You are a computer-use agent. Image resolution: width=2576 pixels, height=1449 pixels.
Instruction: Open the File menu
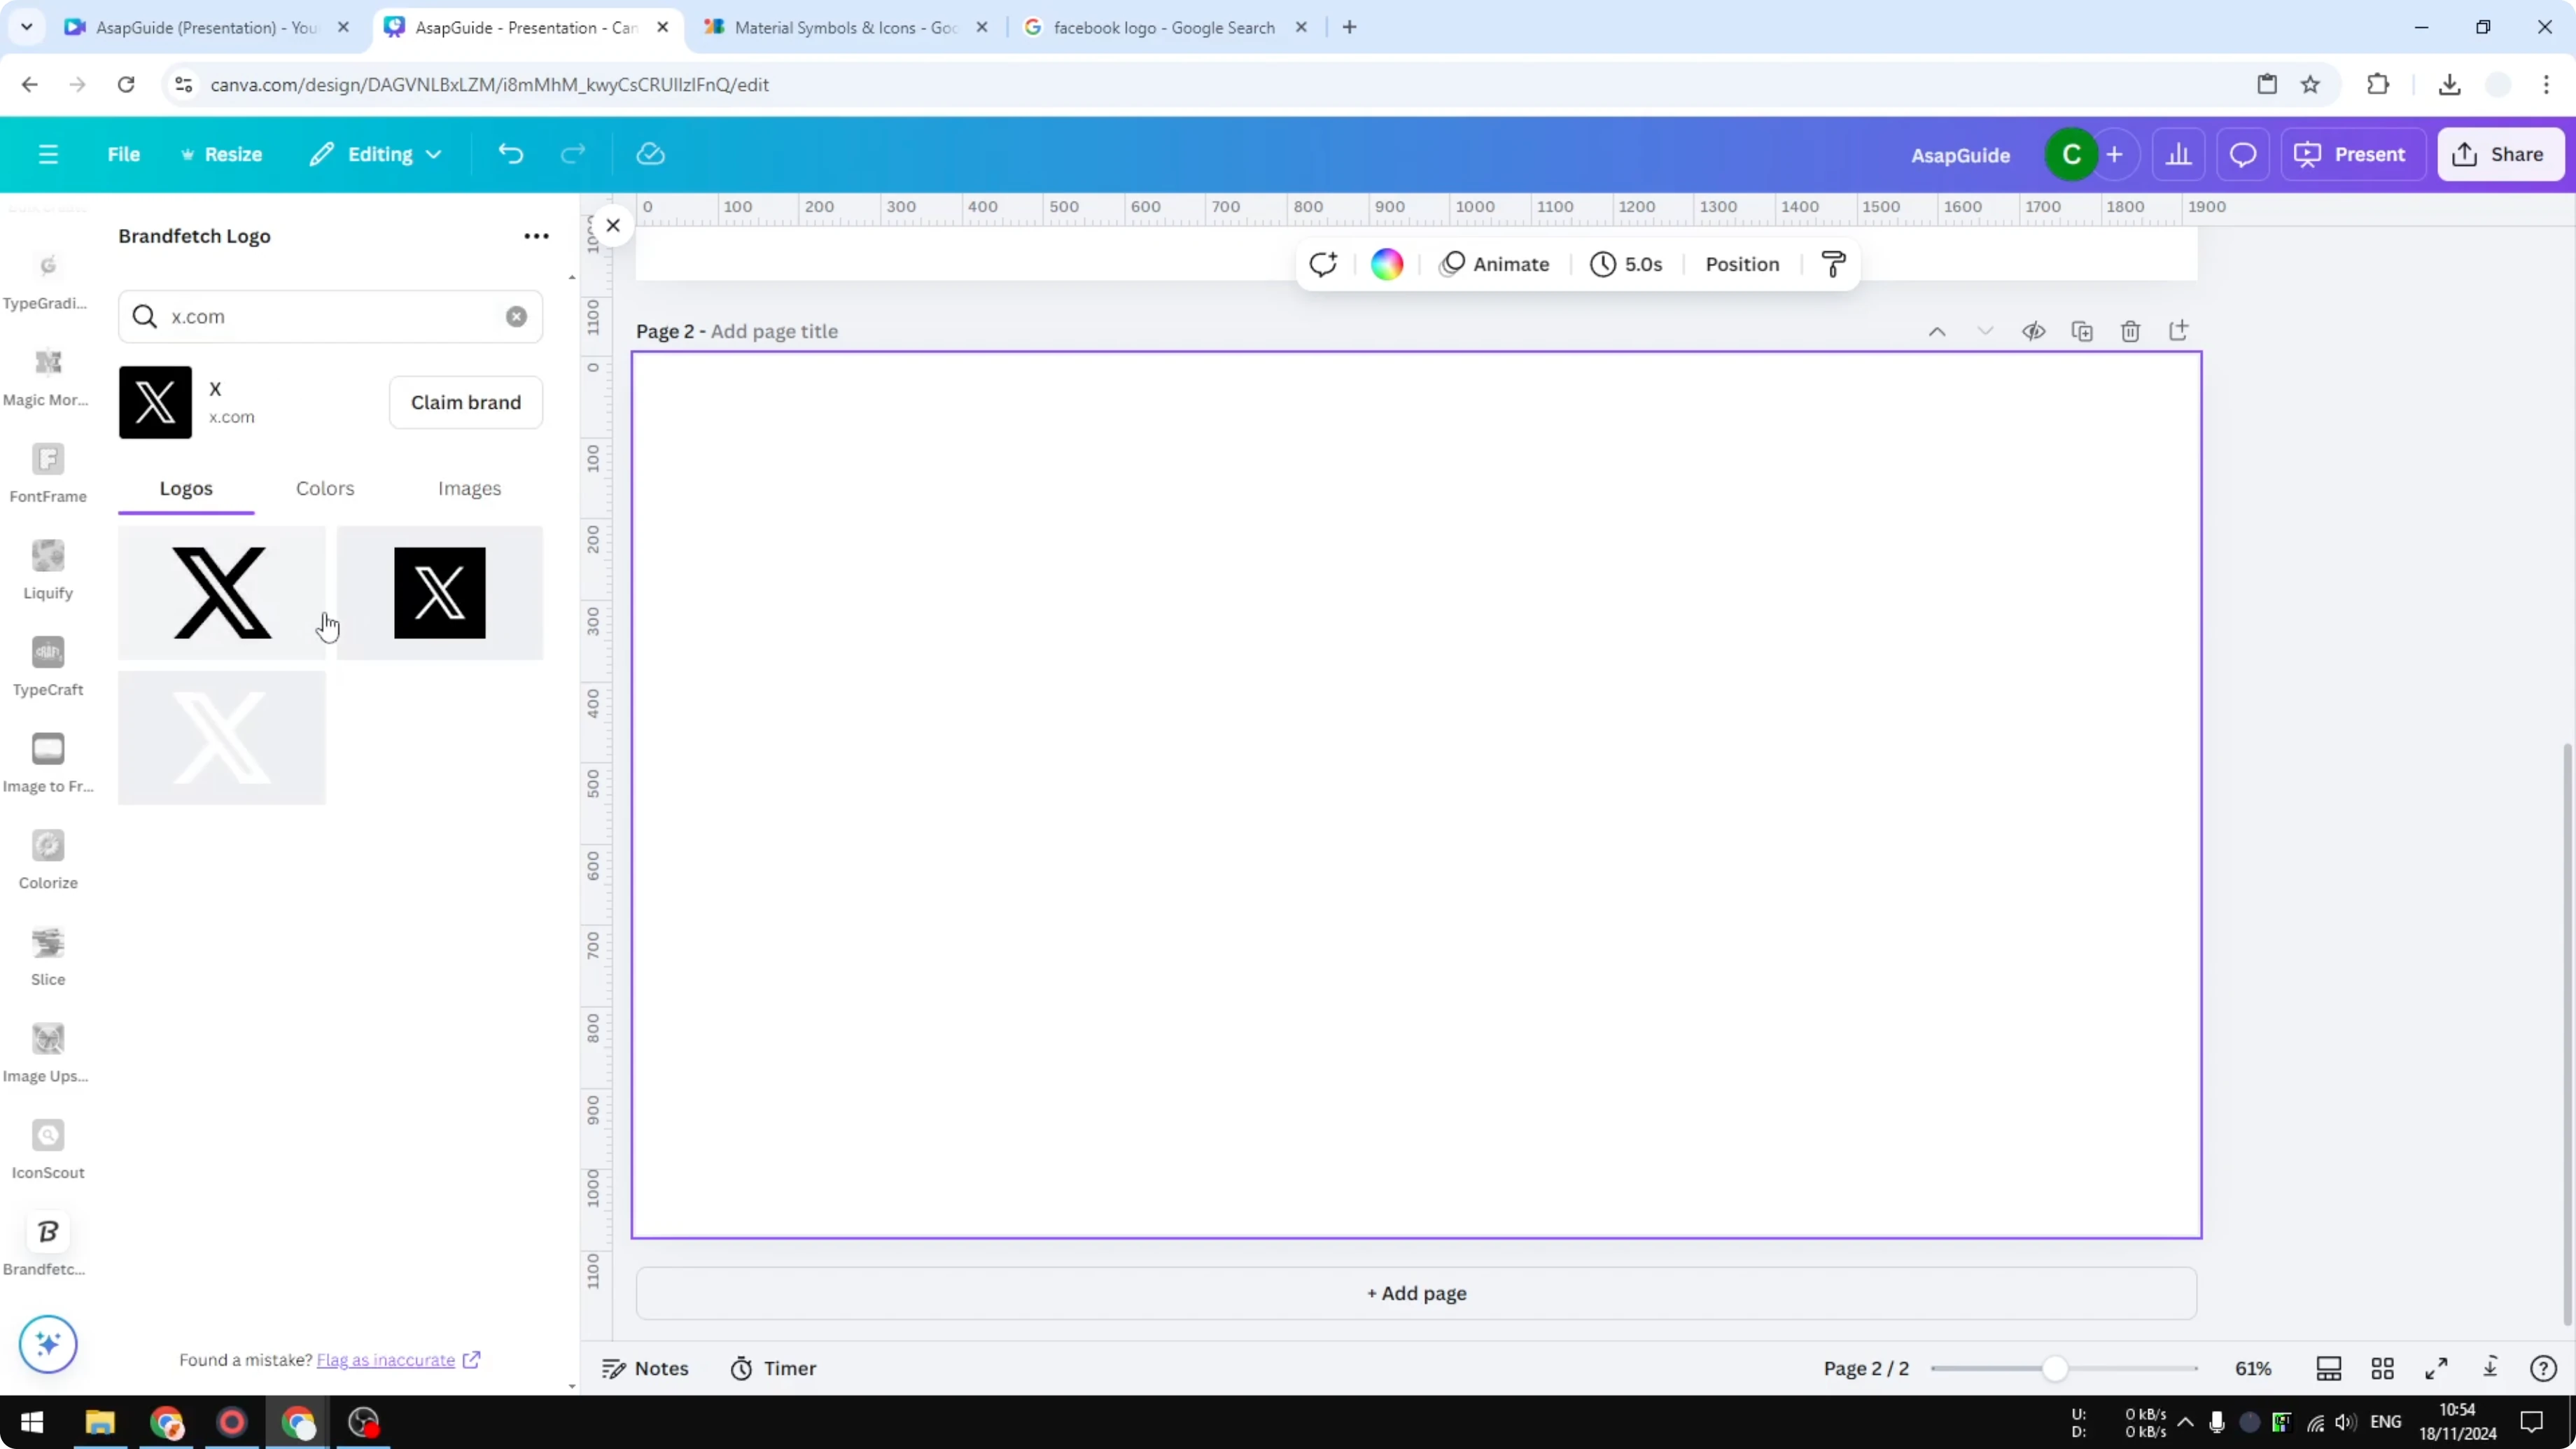click(x=124, y=154)
